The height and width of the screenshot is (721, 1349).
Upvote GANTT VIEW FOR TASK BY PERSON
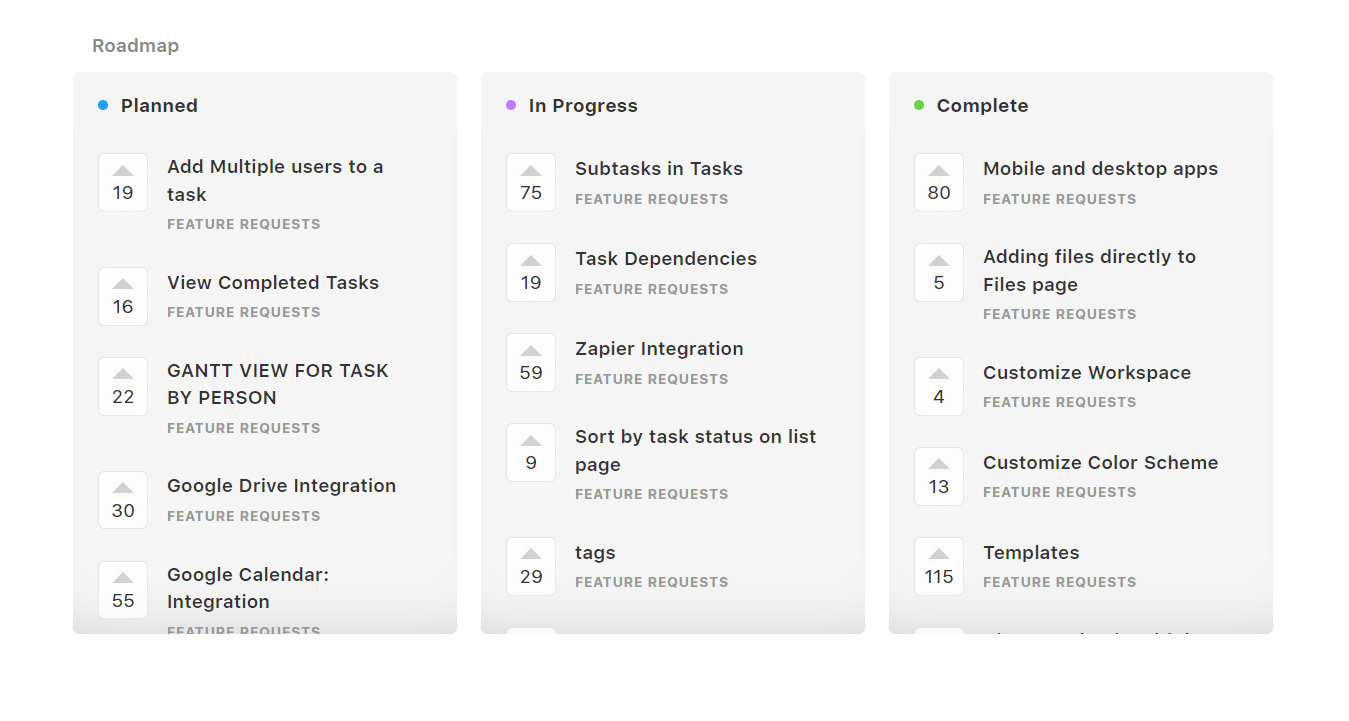click(123, 386)
